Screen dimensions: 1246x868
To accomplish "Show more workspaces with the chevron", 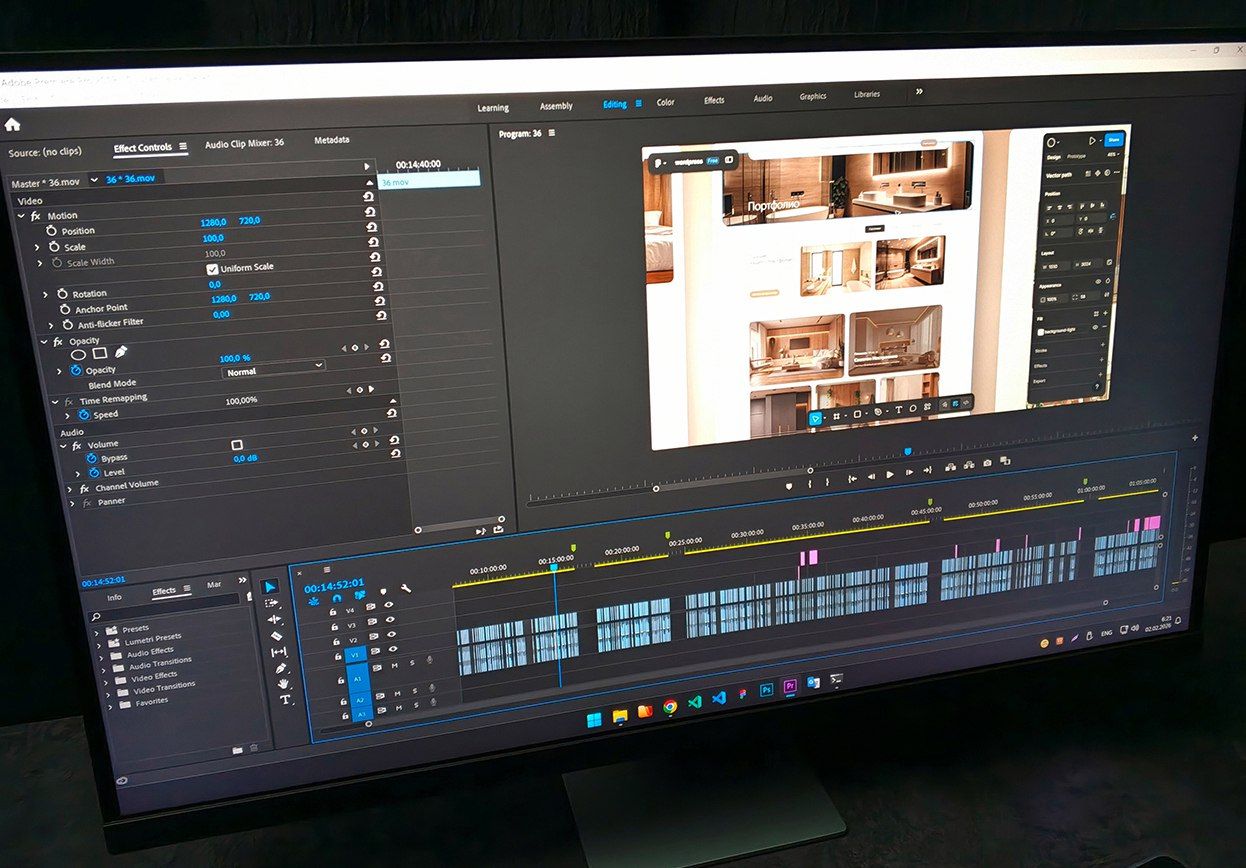I will tap(919, 92).
